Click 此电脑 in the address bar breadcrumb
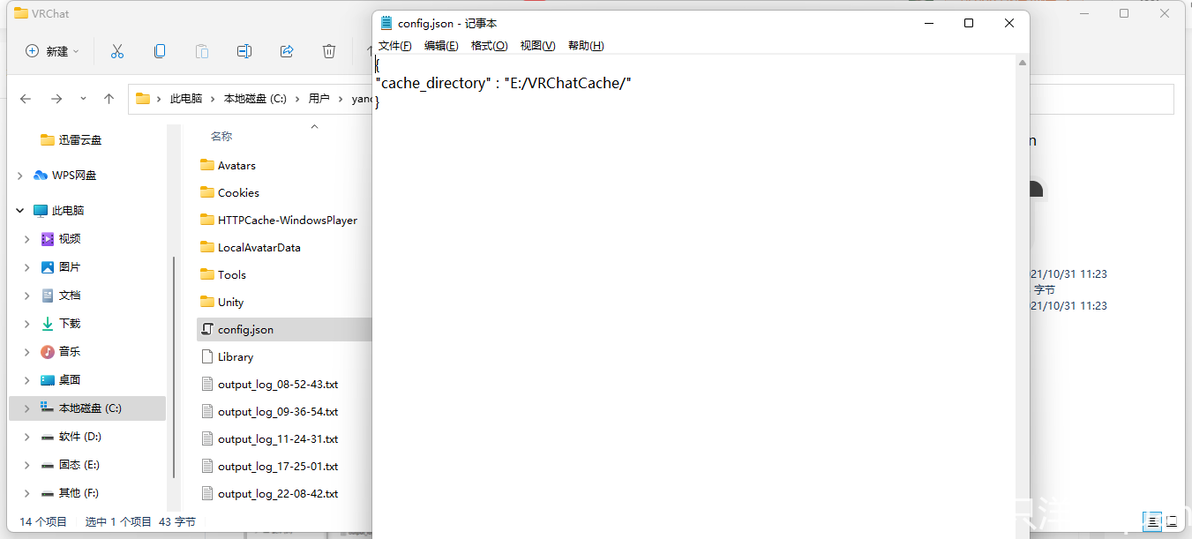Image resolution: width=1192 pixels, height=539 pixels. point(186,99)
